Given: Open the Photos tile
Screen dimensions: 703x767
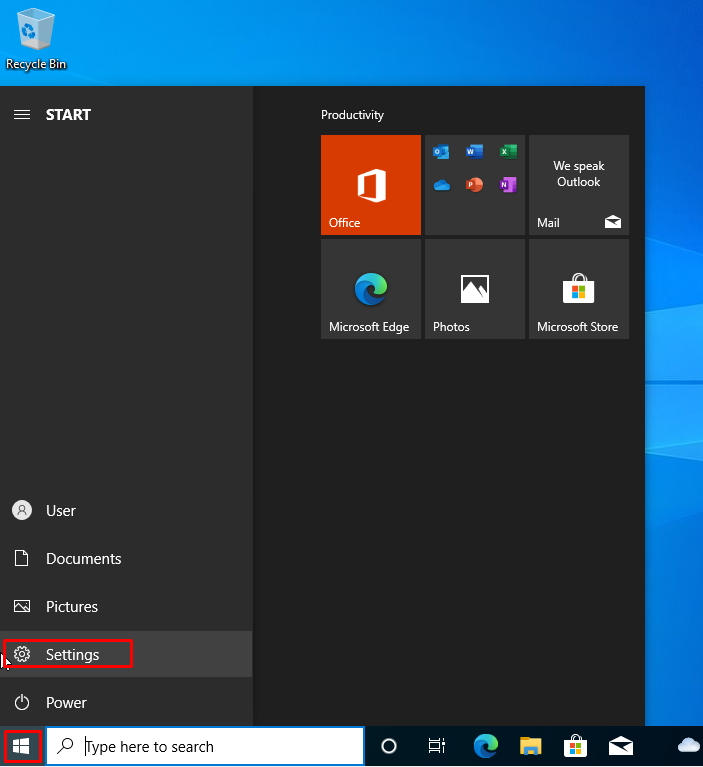Looking at the screenshot, I should [x=474, y=289].
